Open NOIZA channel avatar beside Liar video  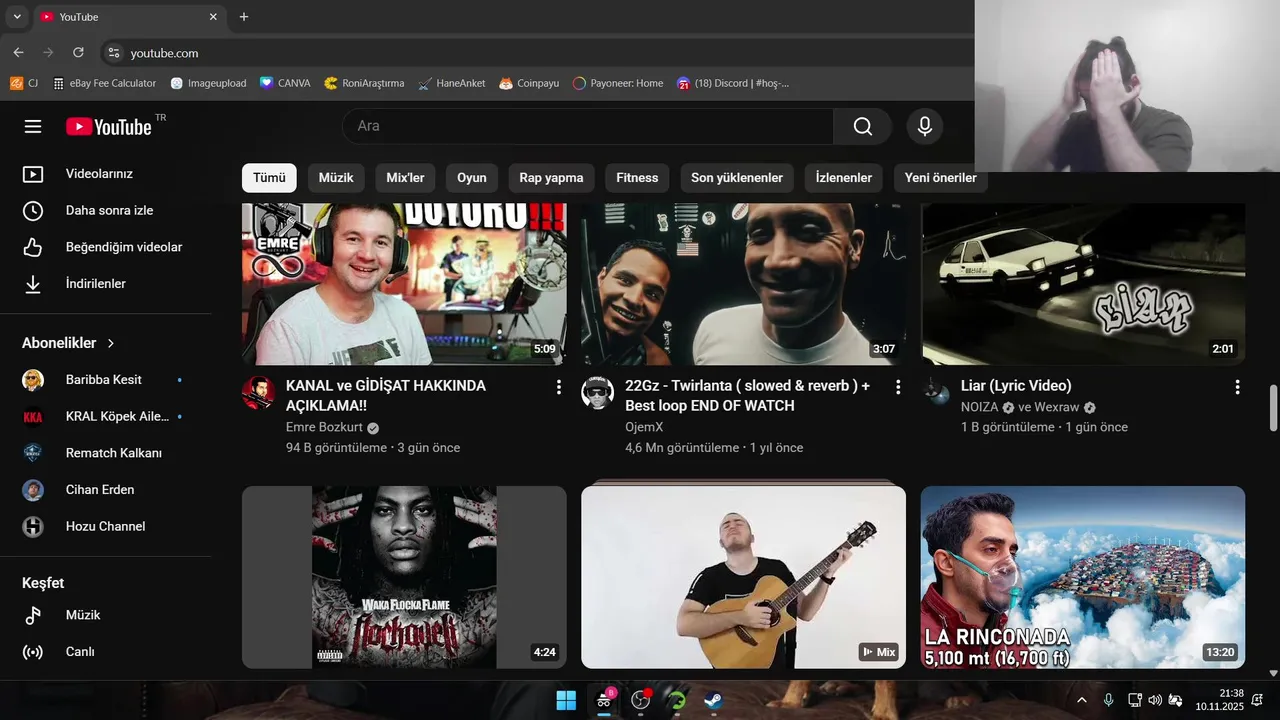[x=937, y=393]
